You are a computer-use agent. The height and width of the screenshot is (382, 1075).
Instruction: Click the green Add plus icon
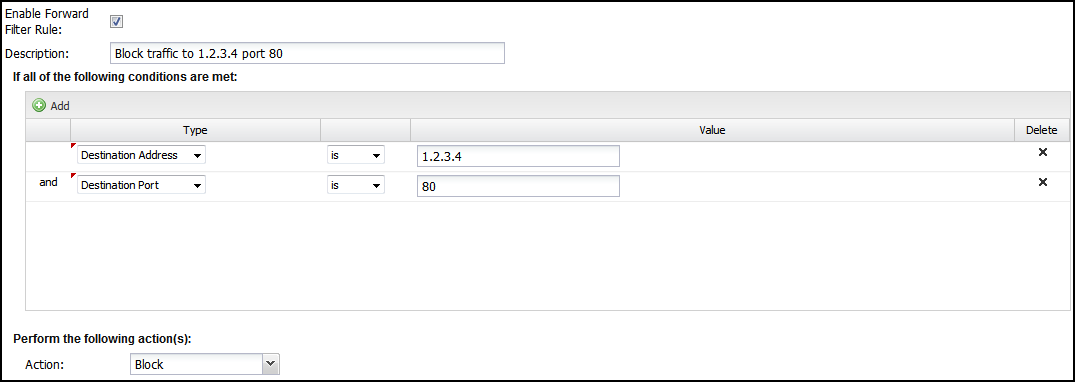click(39, 106)
